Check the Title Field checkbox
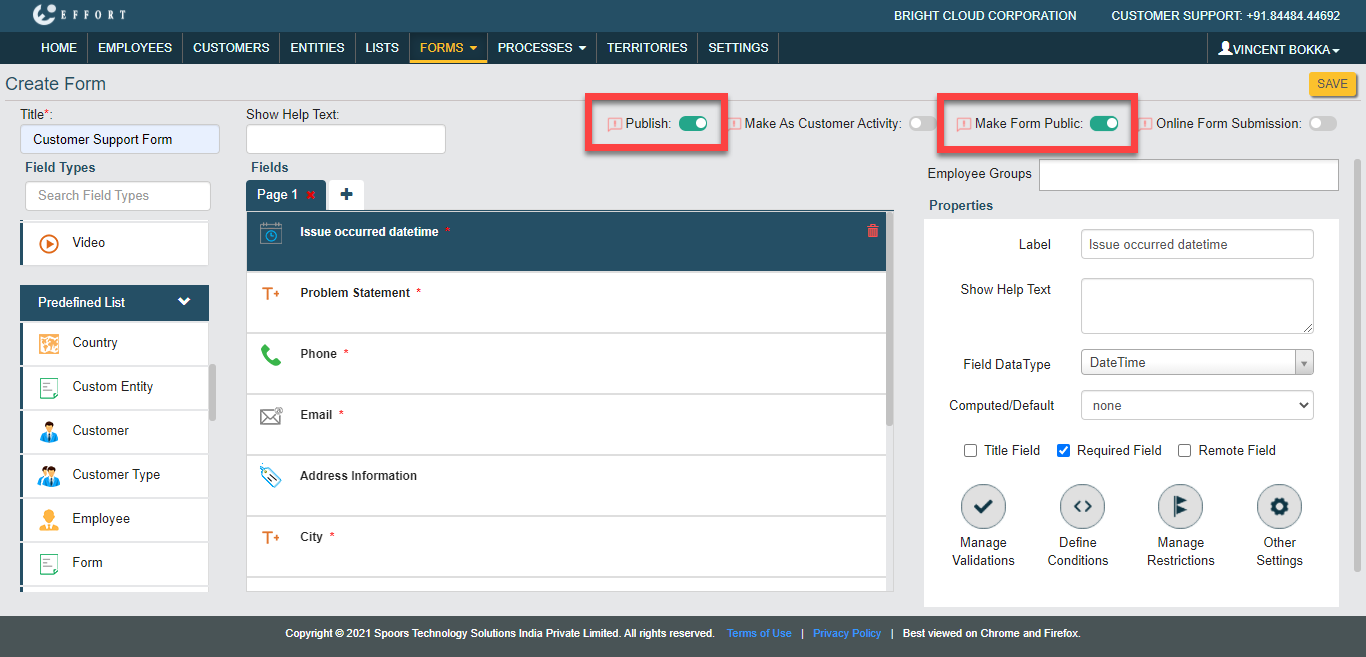Viewport: 1366px width, 657px height. point(970,451)
